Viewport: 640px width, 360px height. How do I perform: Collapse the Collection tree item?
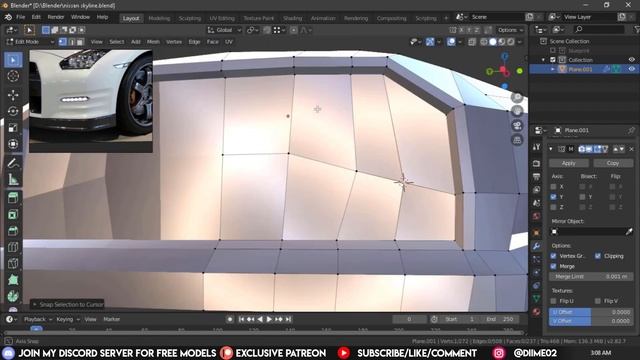543,60
